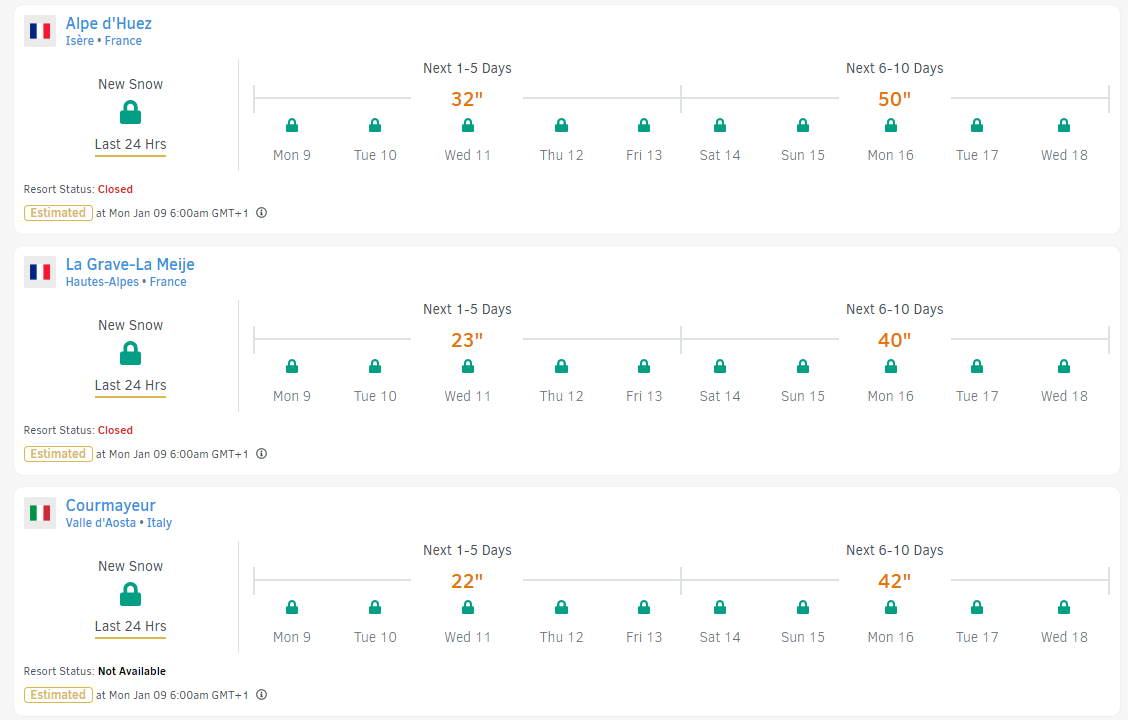Click info icon next to Courmayeur estimate time

click(x=261, y=695)
